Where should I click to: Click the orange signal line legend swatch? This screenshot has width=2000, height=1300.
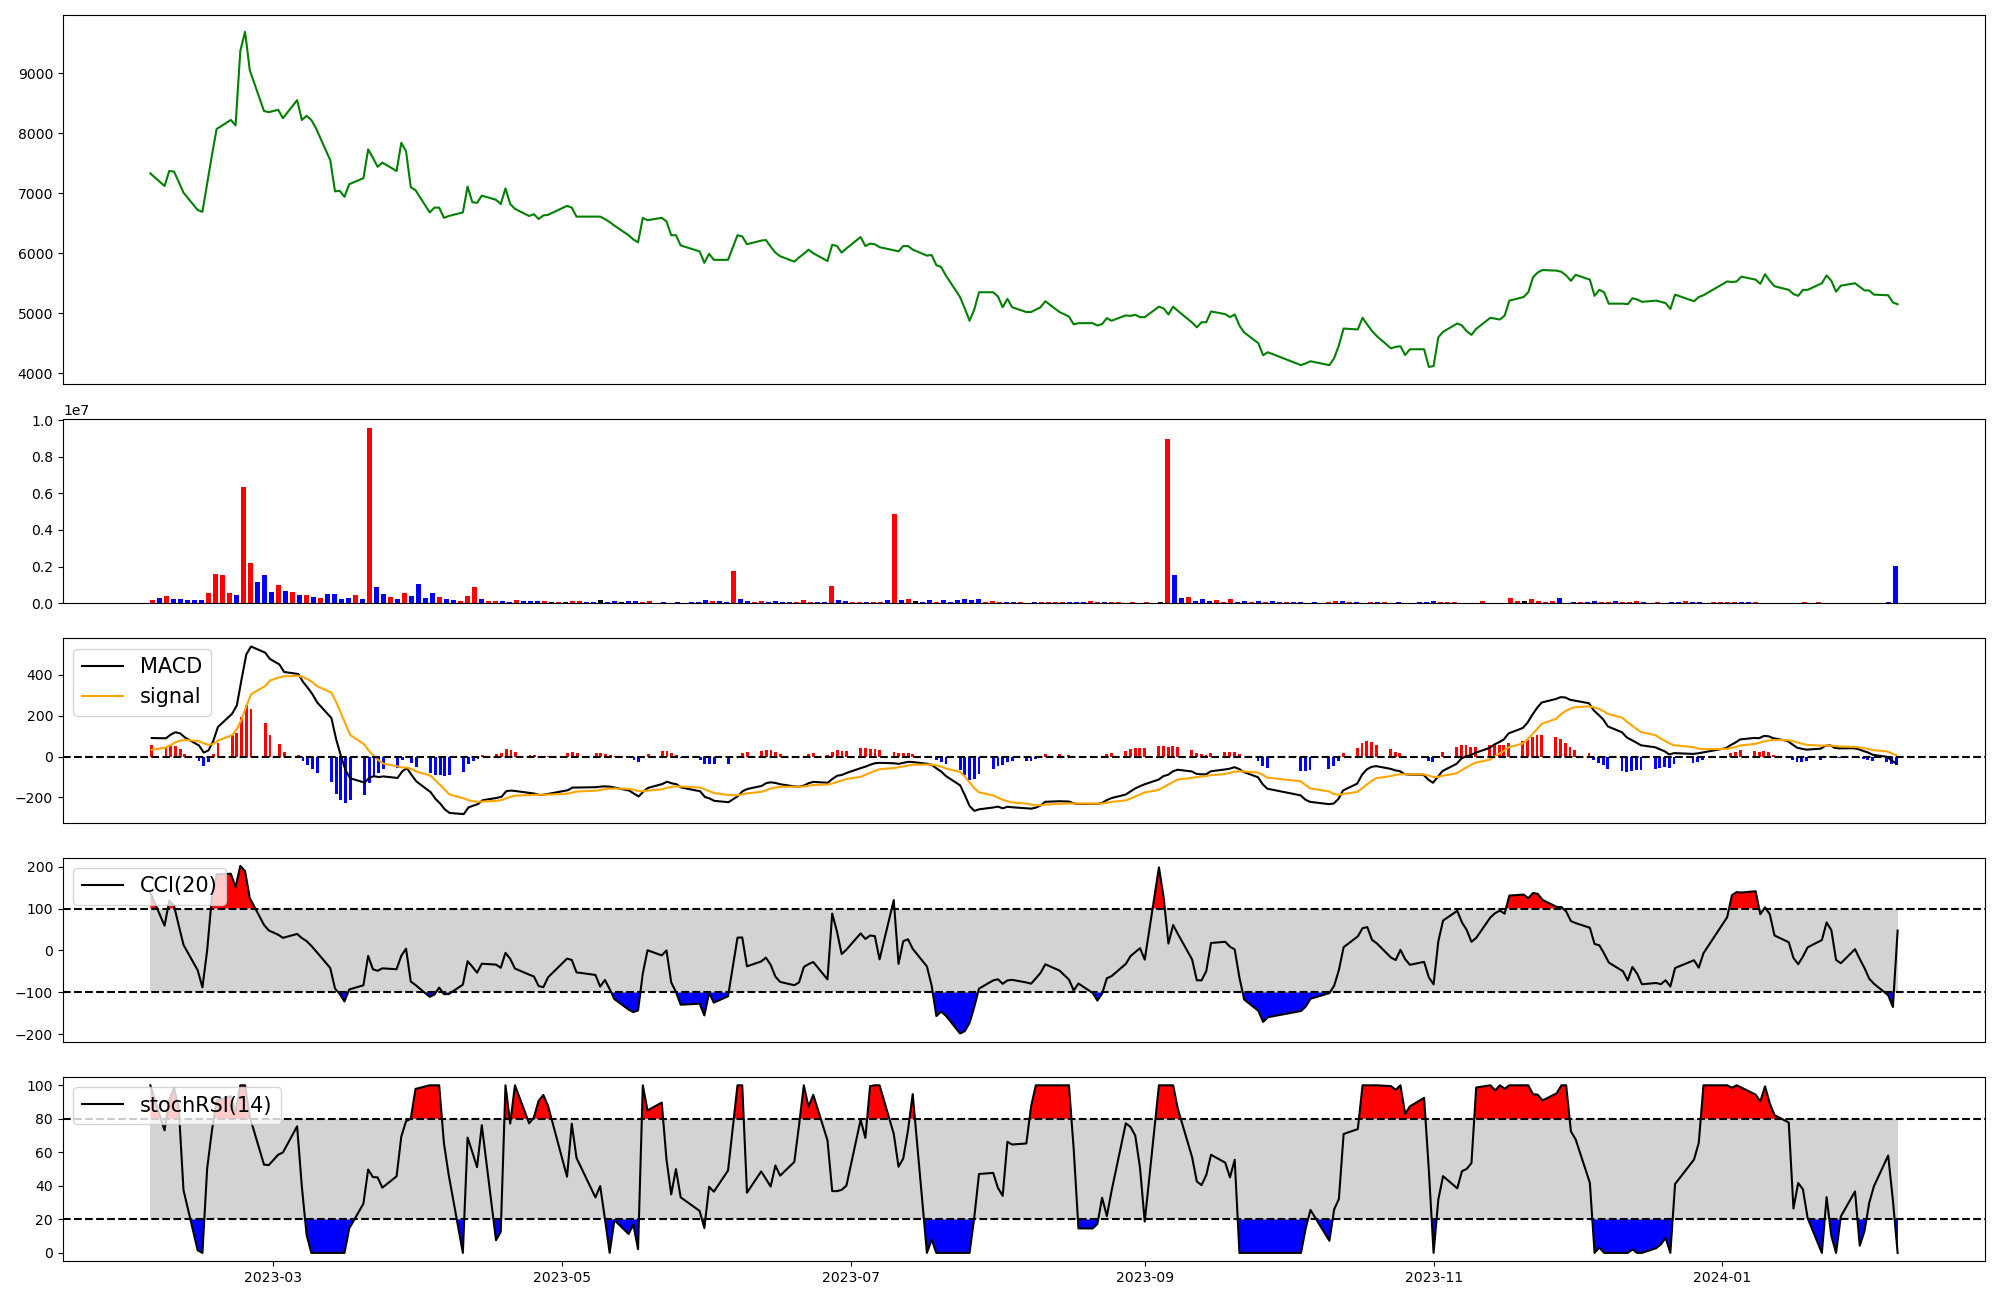pyautogui.click(x=102, y=696)
